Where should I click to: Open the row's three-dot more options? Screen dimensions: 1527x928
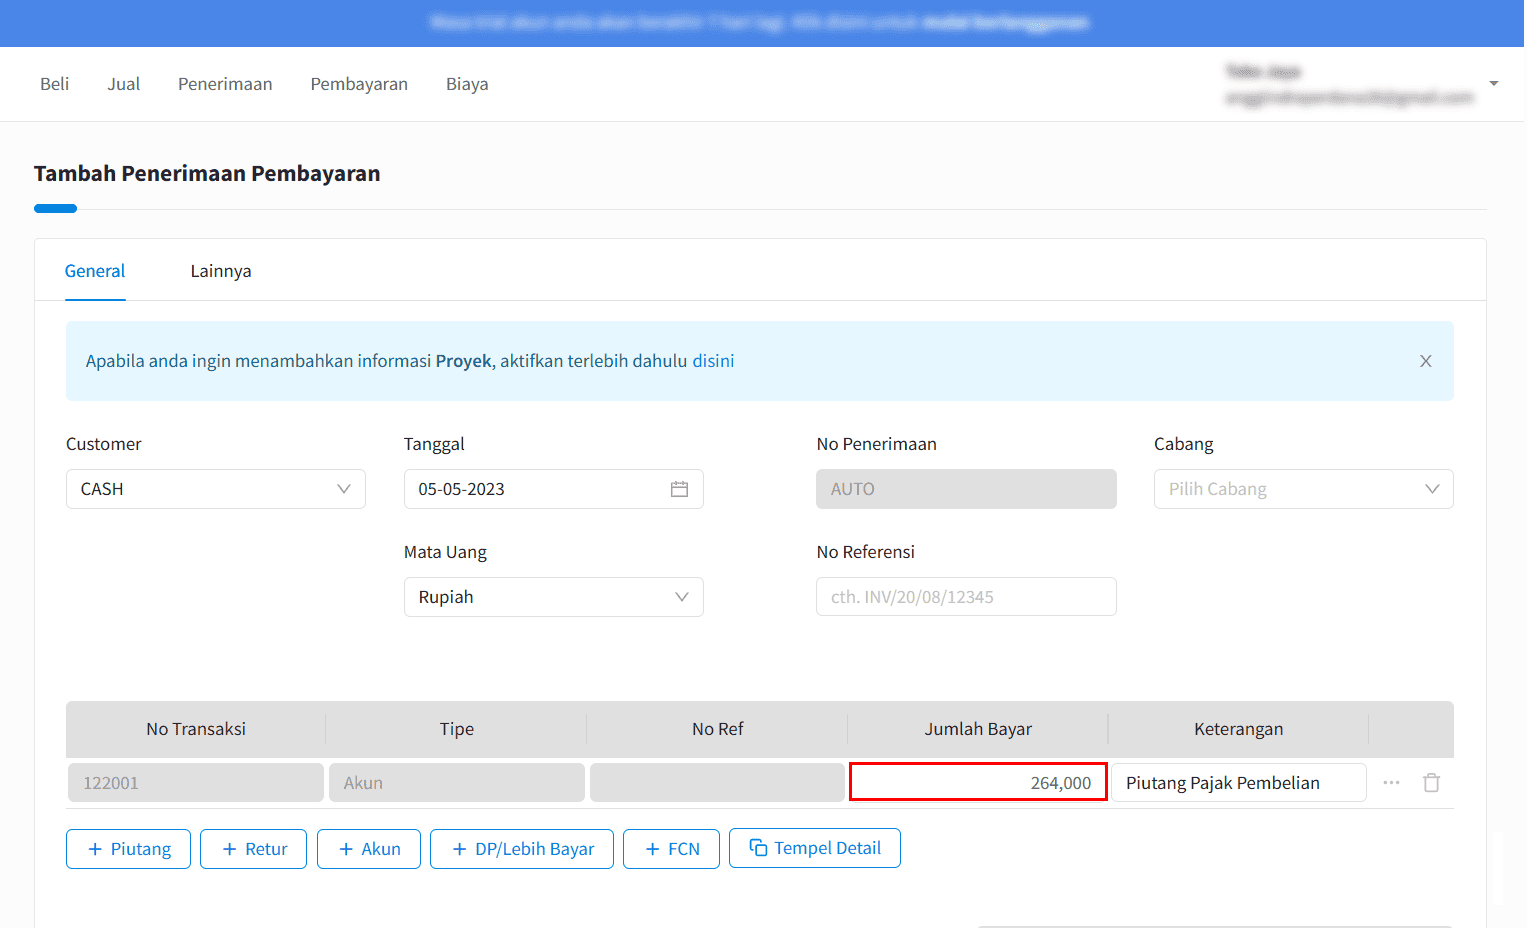(x=1391, y=782)
